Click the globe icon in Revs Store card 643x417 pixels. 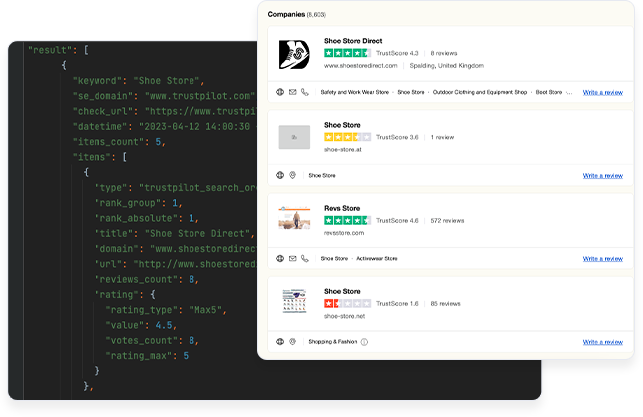[280, 259]
